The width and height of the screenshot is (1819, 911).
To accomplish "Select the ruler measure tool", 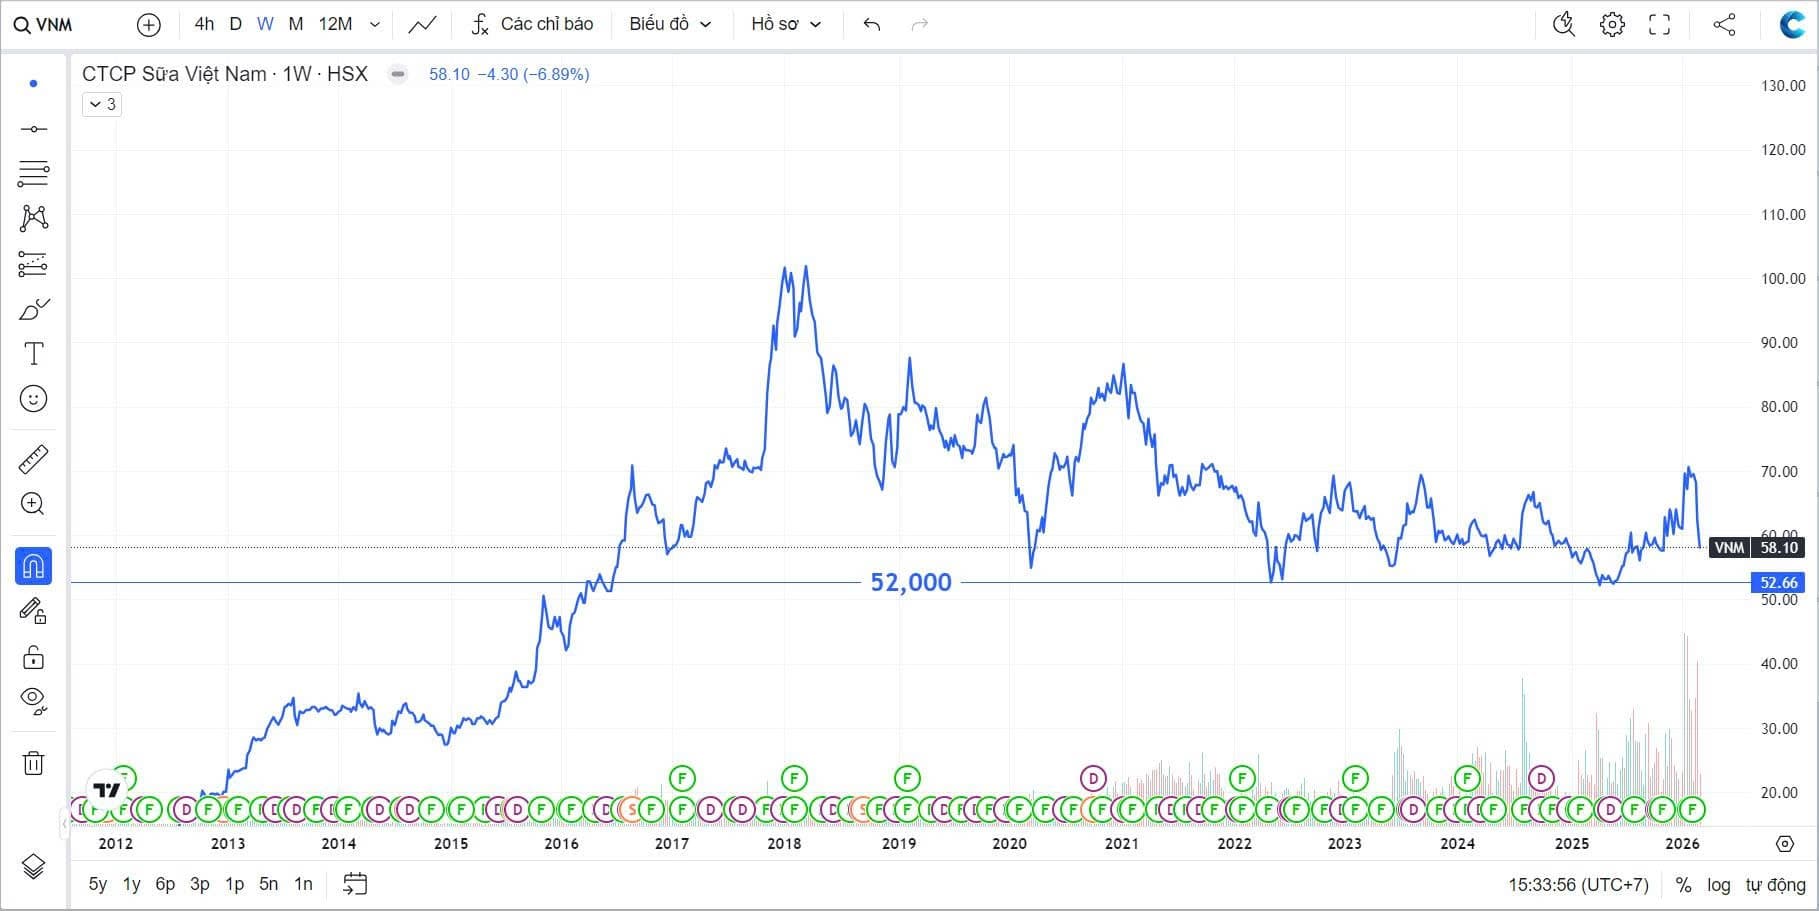I will tap(33, 460).
